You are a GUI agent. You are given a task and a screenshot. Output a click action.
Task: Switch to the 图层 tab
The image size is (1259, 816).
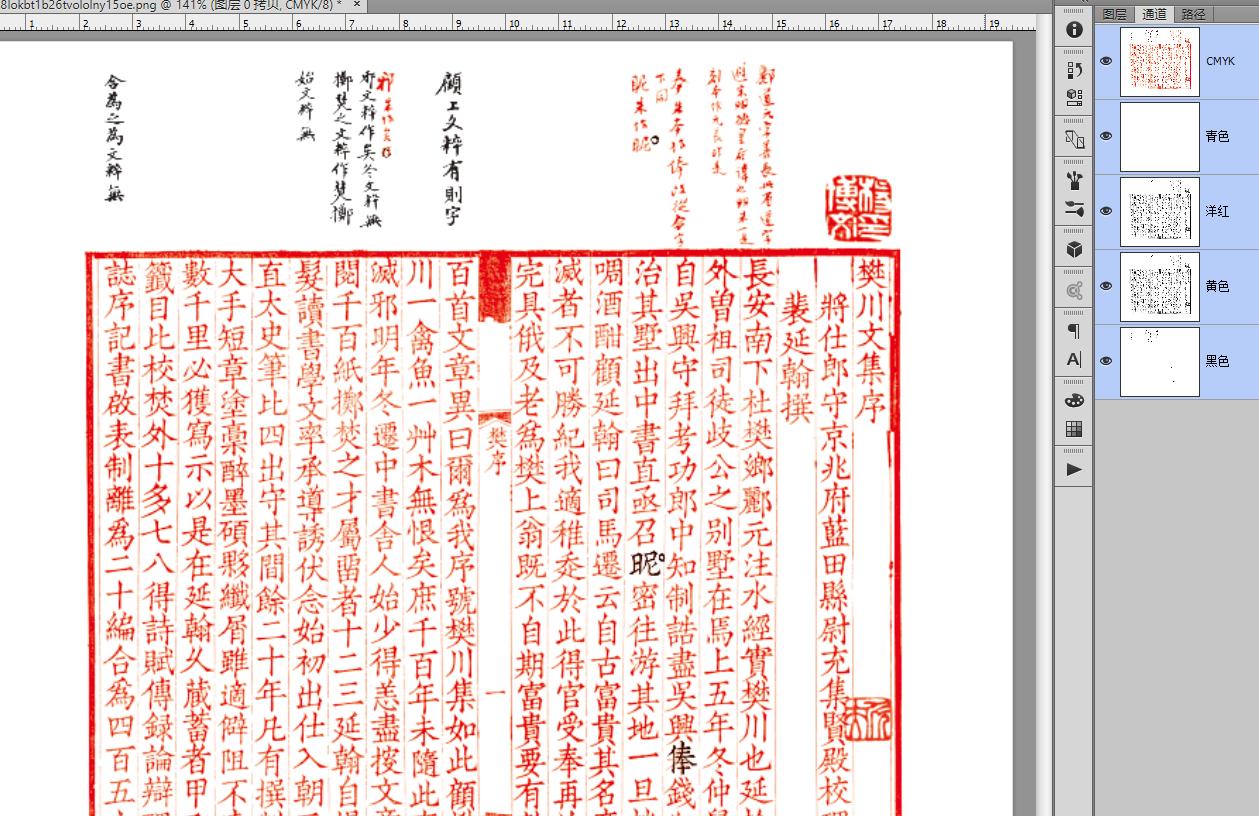(x=1114, y=14)
